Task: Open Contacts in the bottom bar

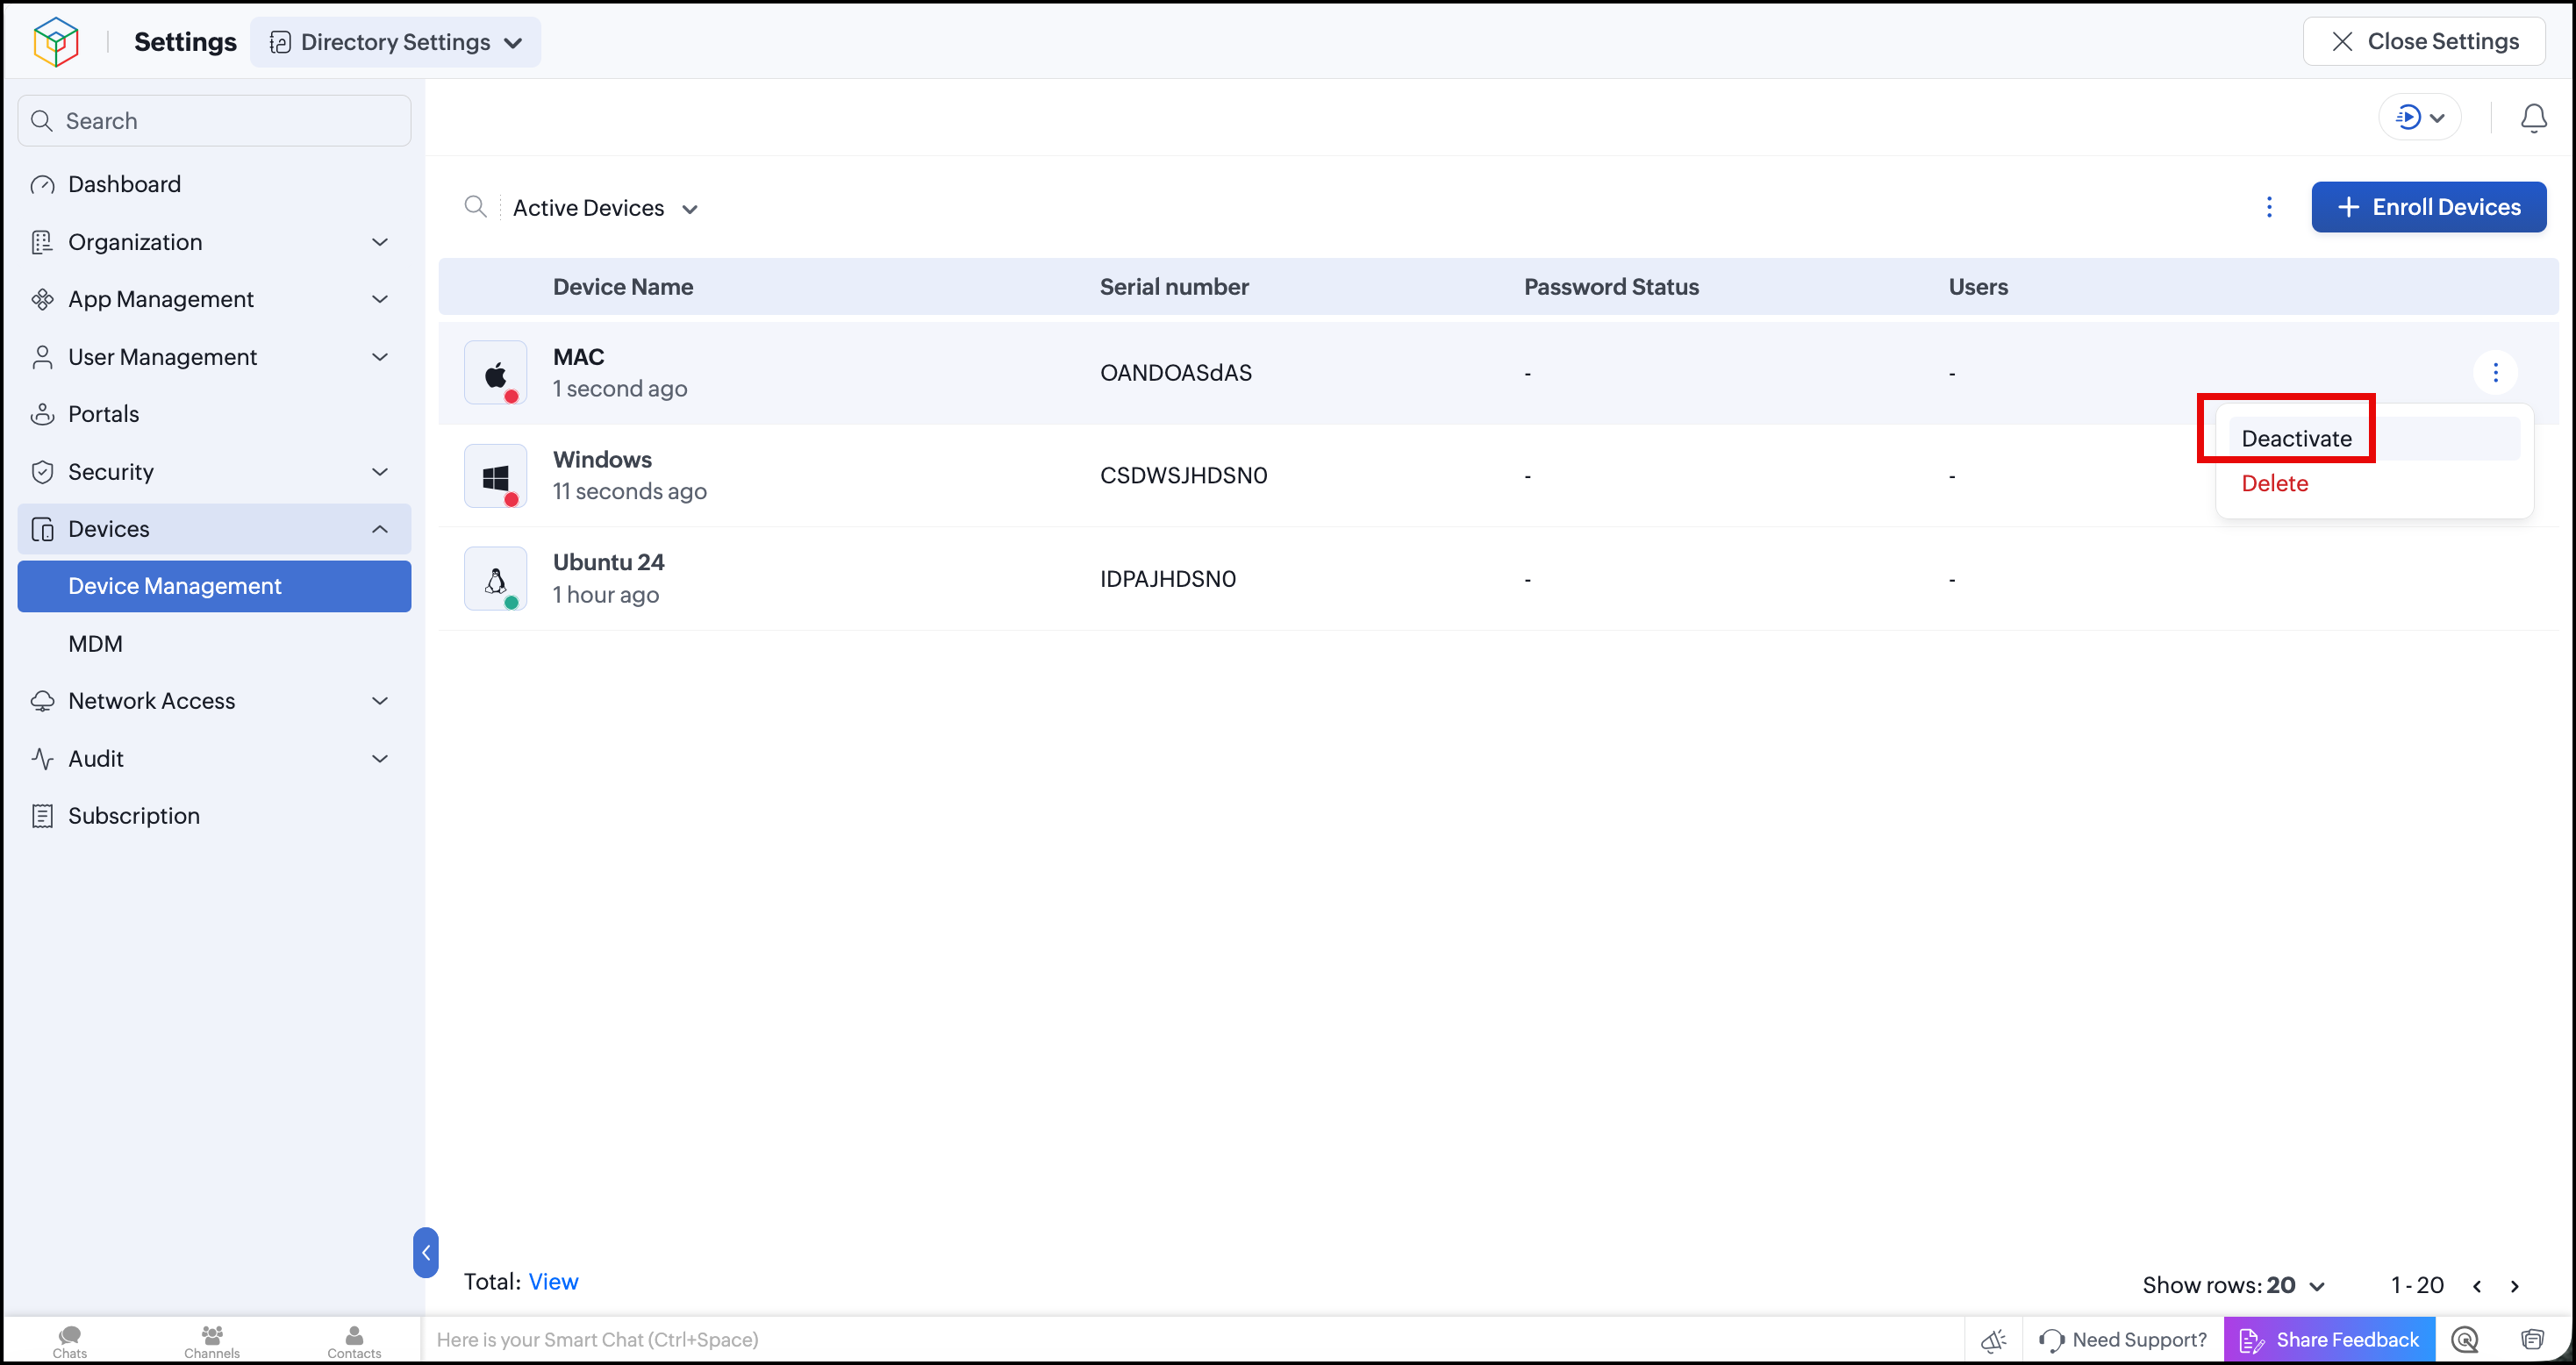Action: pos(354,1341)
